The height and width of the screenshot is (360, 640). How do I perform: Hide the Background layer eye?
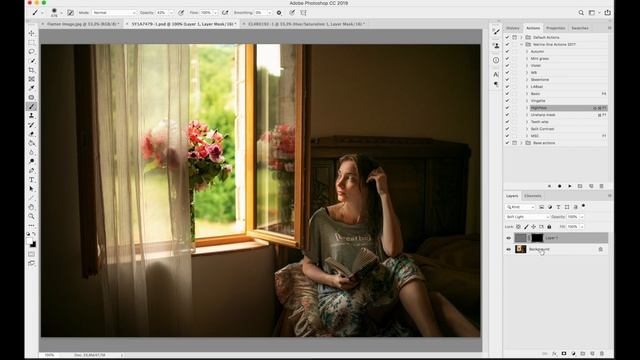point(509,249)
